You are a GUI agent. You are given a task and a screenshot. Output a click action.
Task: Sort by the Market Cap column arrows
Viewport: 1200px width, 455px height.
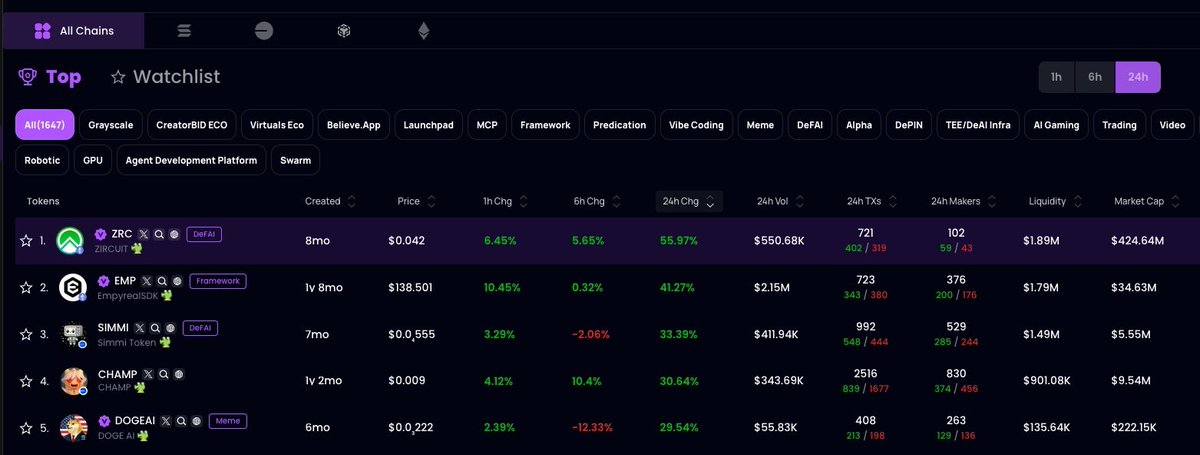pyautogui.click(x=1175, y=201)
